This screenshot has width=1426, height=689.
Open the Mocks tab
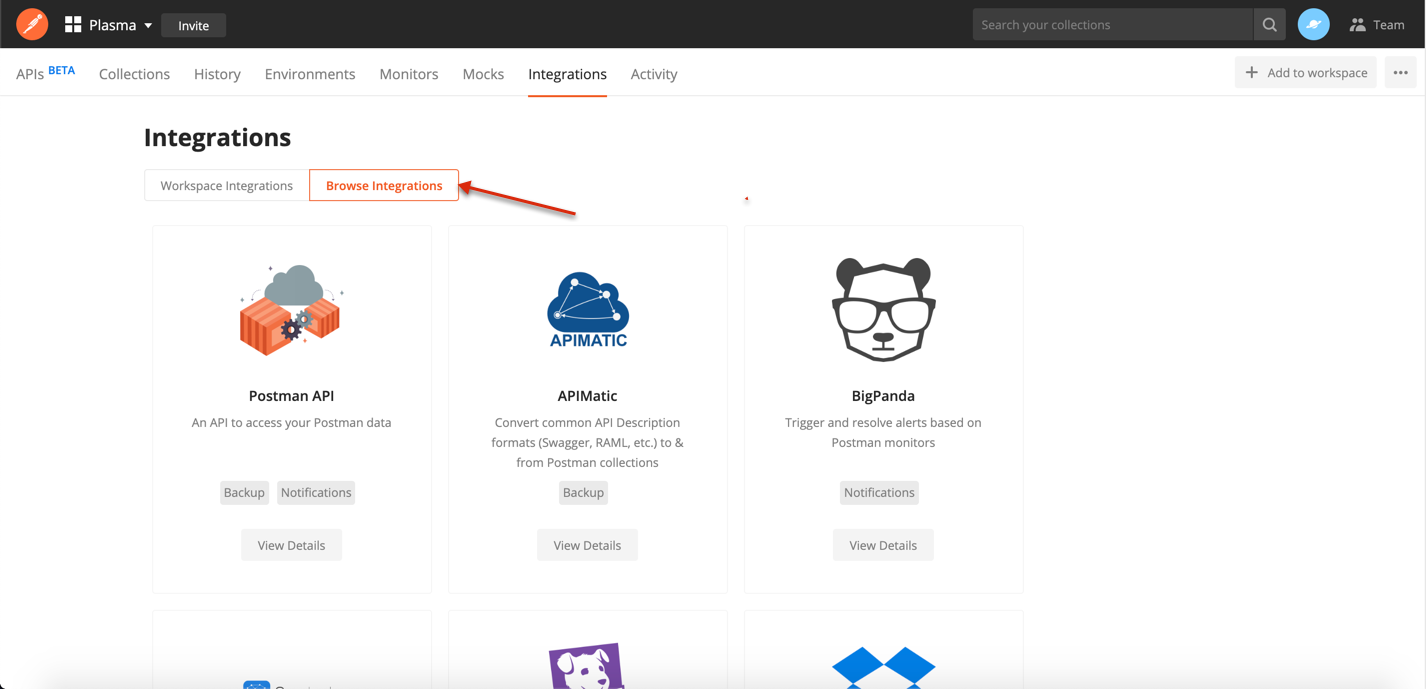click(x=483, y=74)
